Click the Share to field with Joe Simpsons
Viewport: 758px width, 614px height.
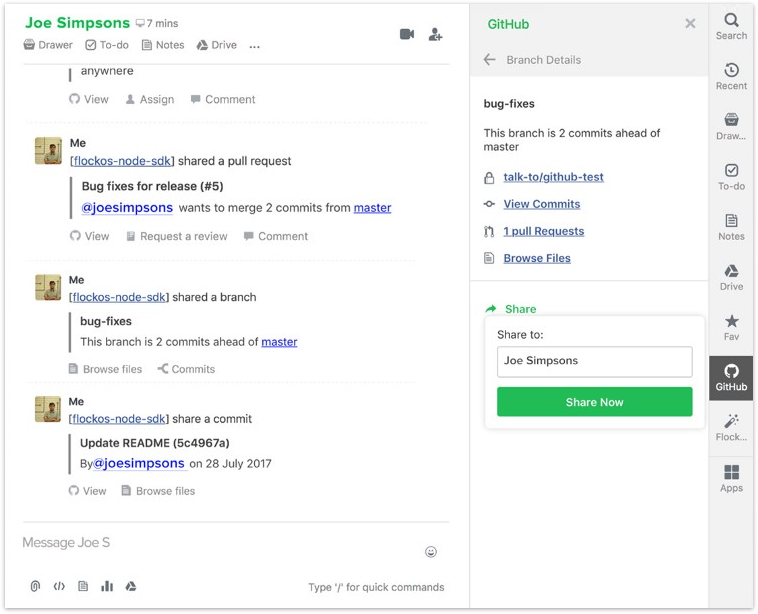pos(595,362)
